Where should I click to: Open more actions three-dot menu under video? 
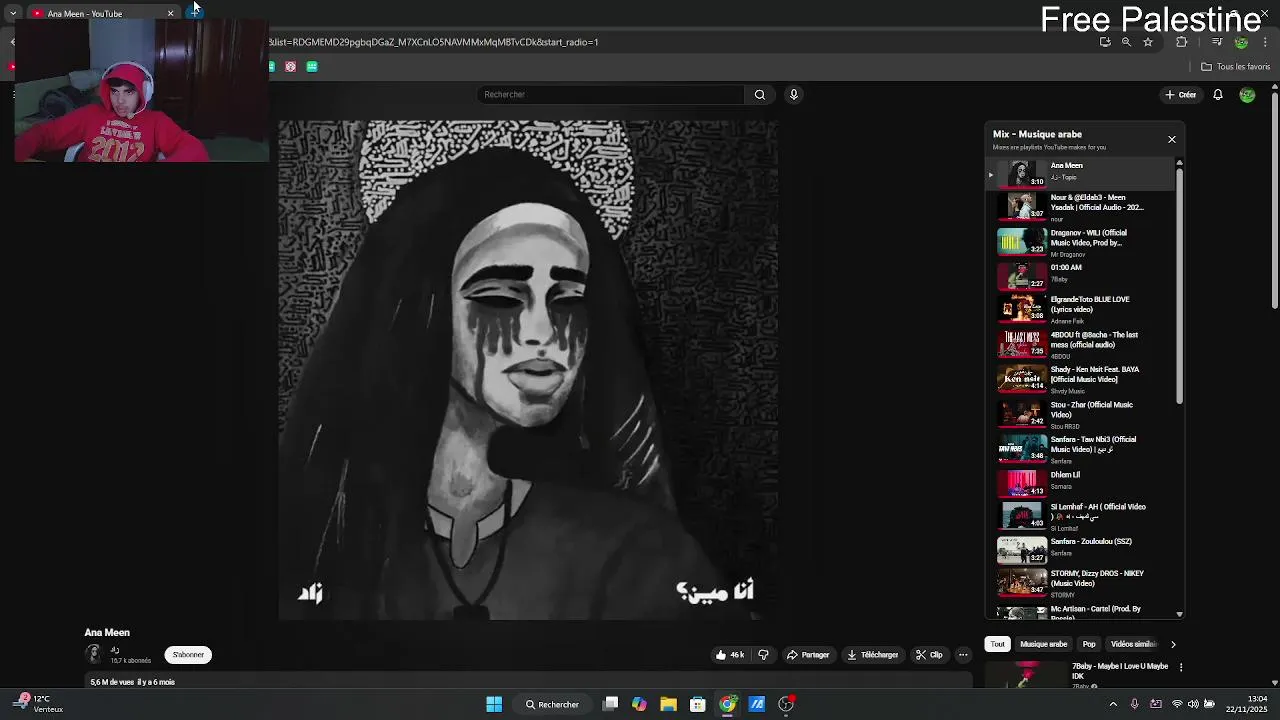963,655
